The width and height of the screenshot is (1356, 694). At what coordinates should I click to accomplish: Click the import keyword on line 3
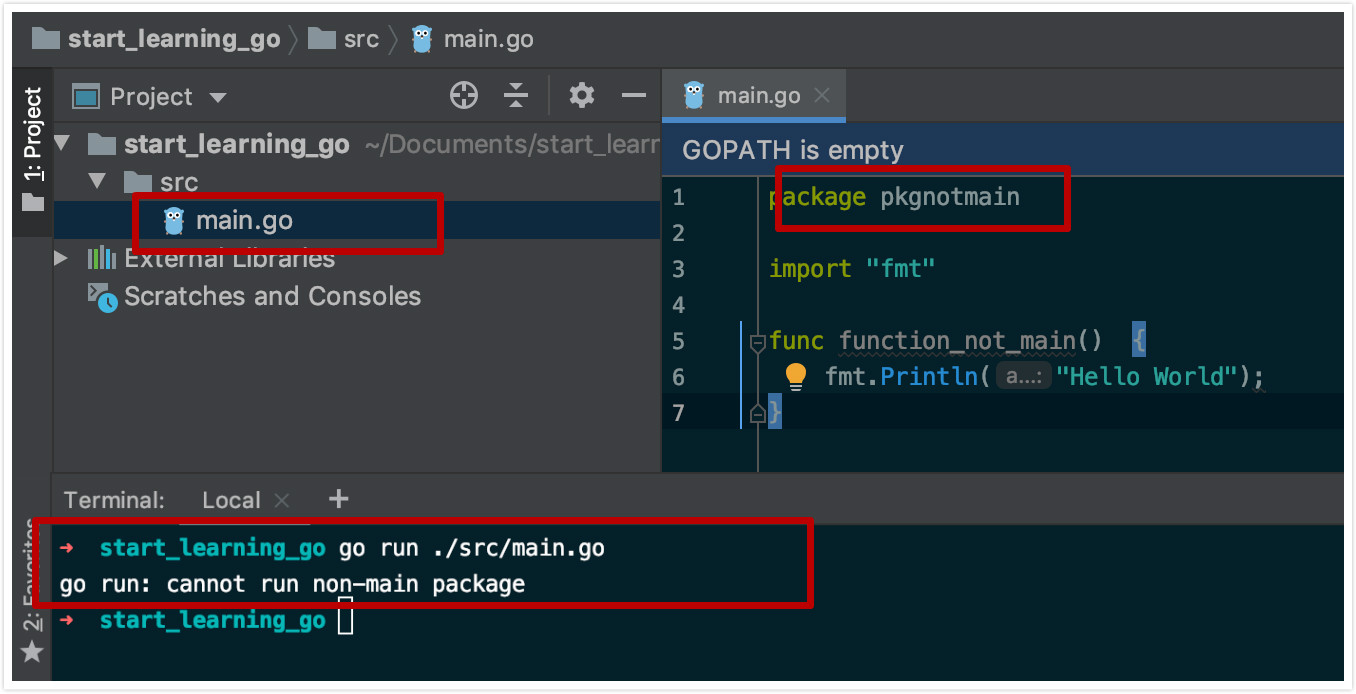tap(810, 269)
